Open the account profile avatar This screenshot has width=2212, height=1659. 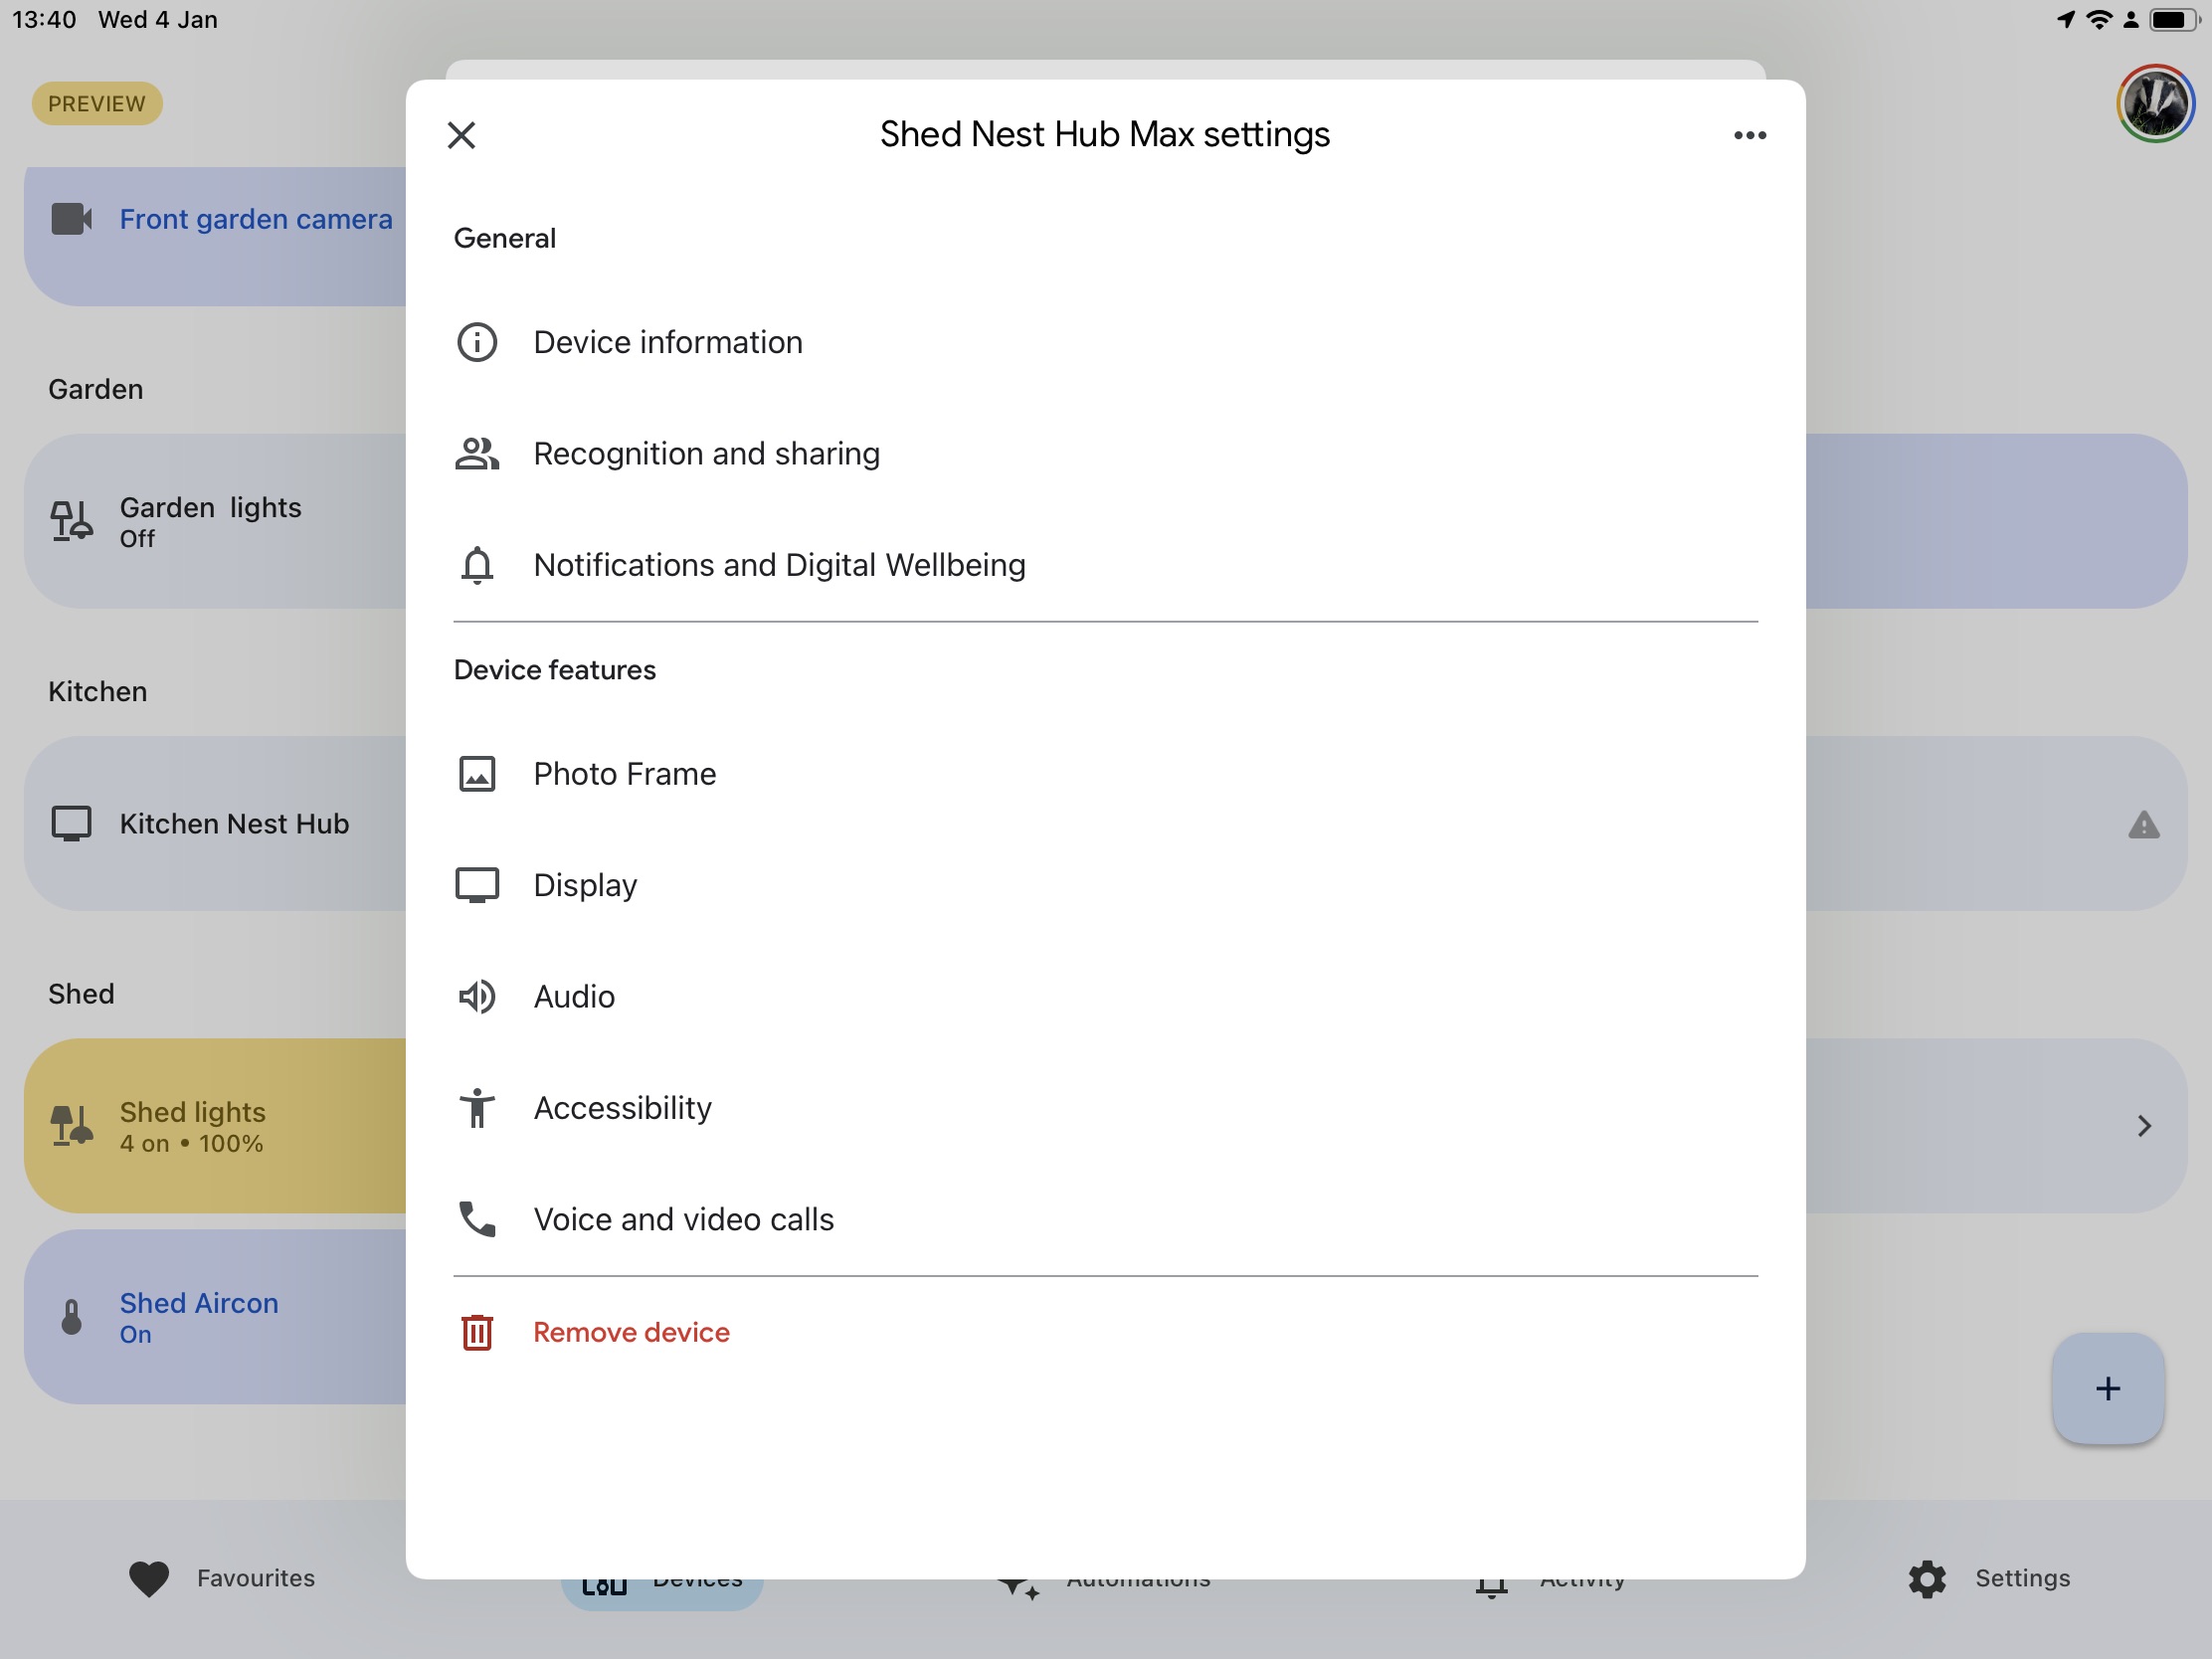[2155, 104]
